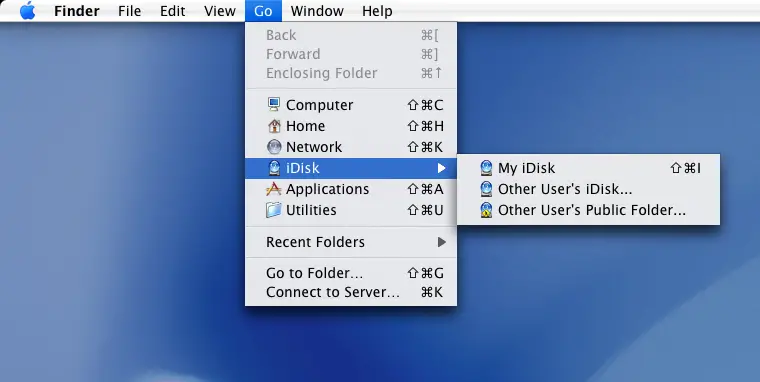The height and width of the screenshot is (382, 760).
Task: Click the ⇧⌘G shortcut text
Action: point(425,273)
